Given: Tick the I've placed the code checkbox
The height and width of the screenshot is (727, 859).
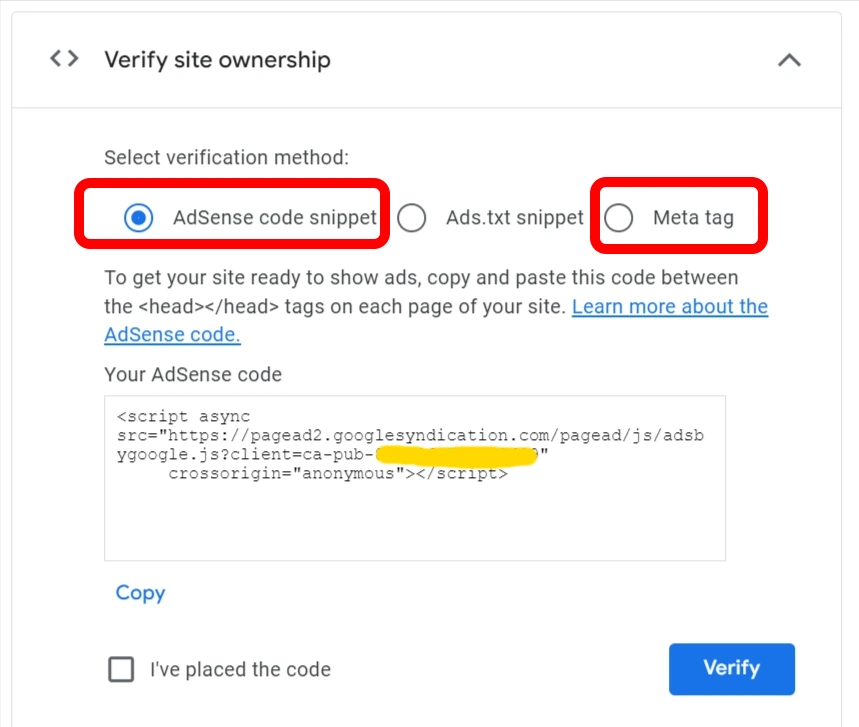Looking at the screenshot, I should coord(121,669).
